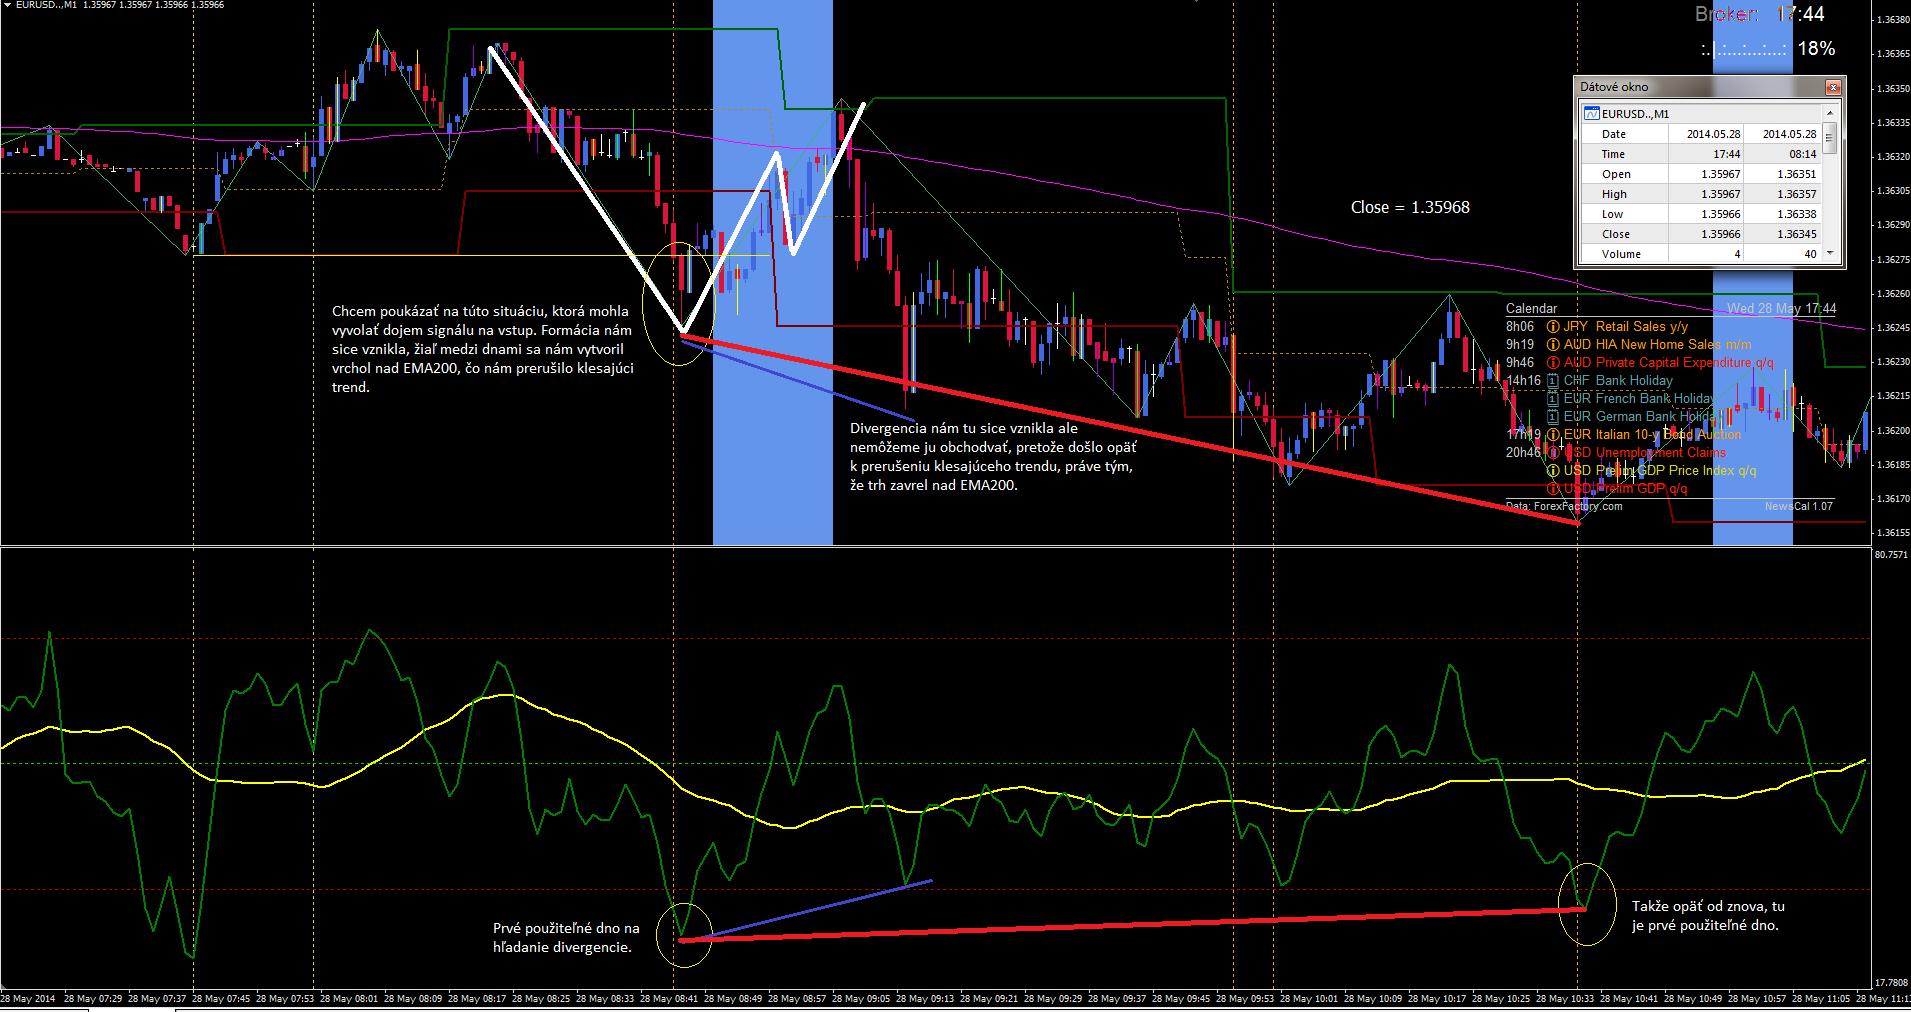This screenshot has width=1911, height=1012.
Task: Click the open value '1.36351' in data window
Action: click(1796, 174)
